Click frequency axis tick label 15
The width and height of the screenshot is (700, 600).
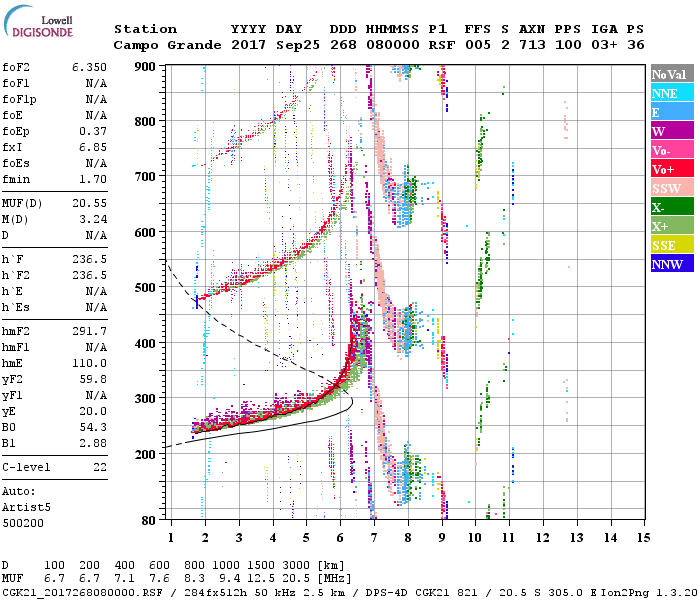(x=643, y=539)
